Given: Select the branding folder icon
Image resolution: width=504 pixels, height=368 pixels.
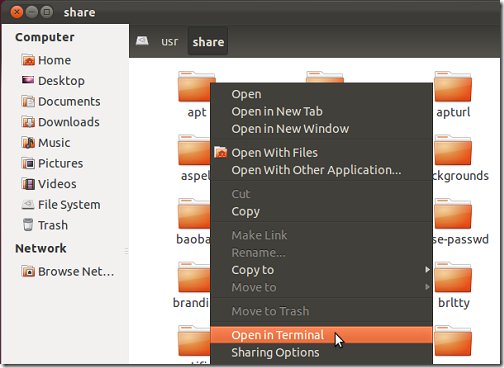Looking at the screenshot, I should coord(194,277).
